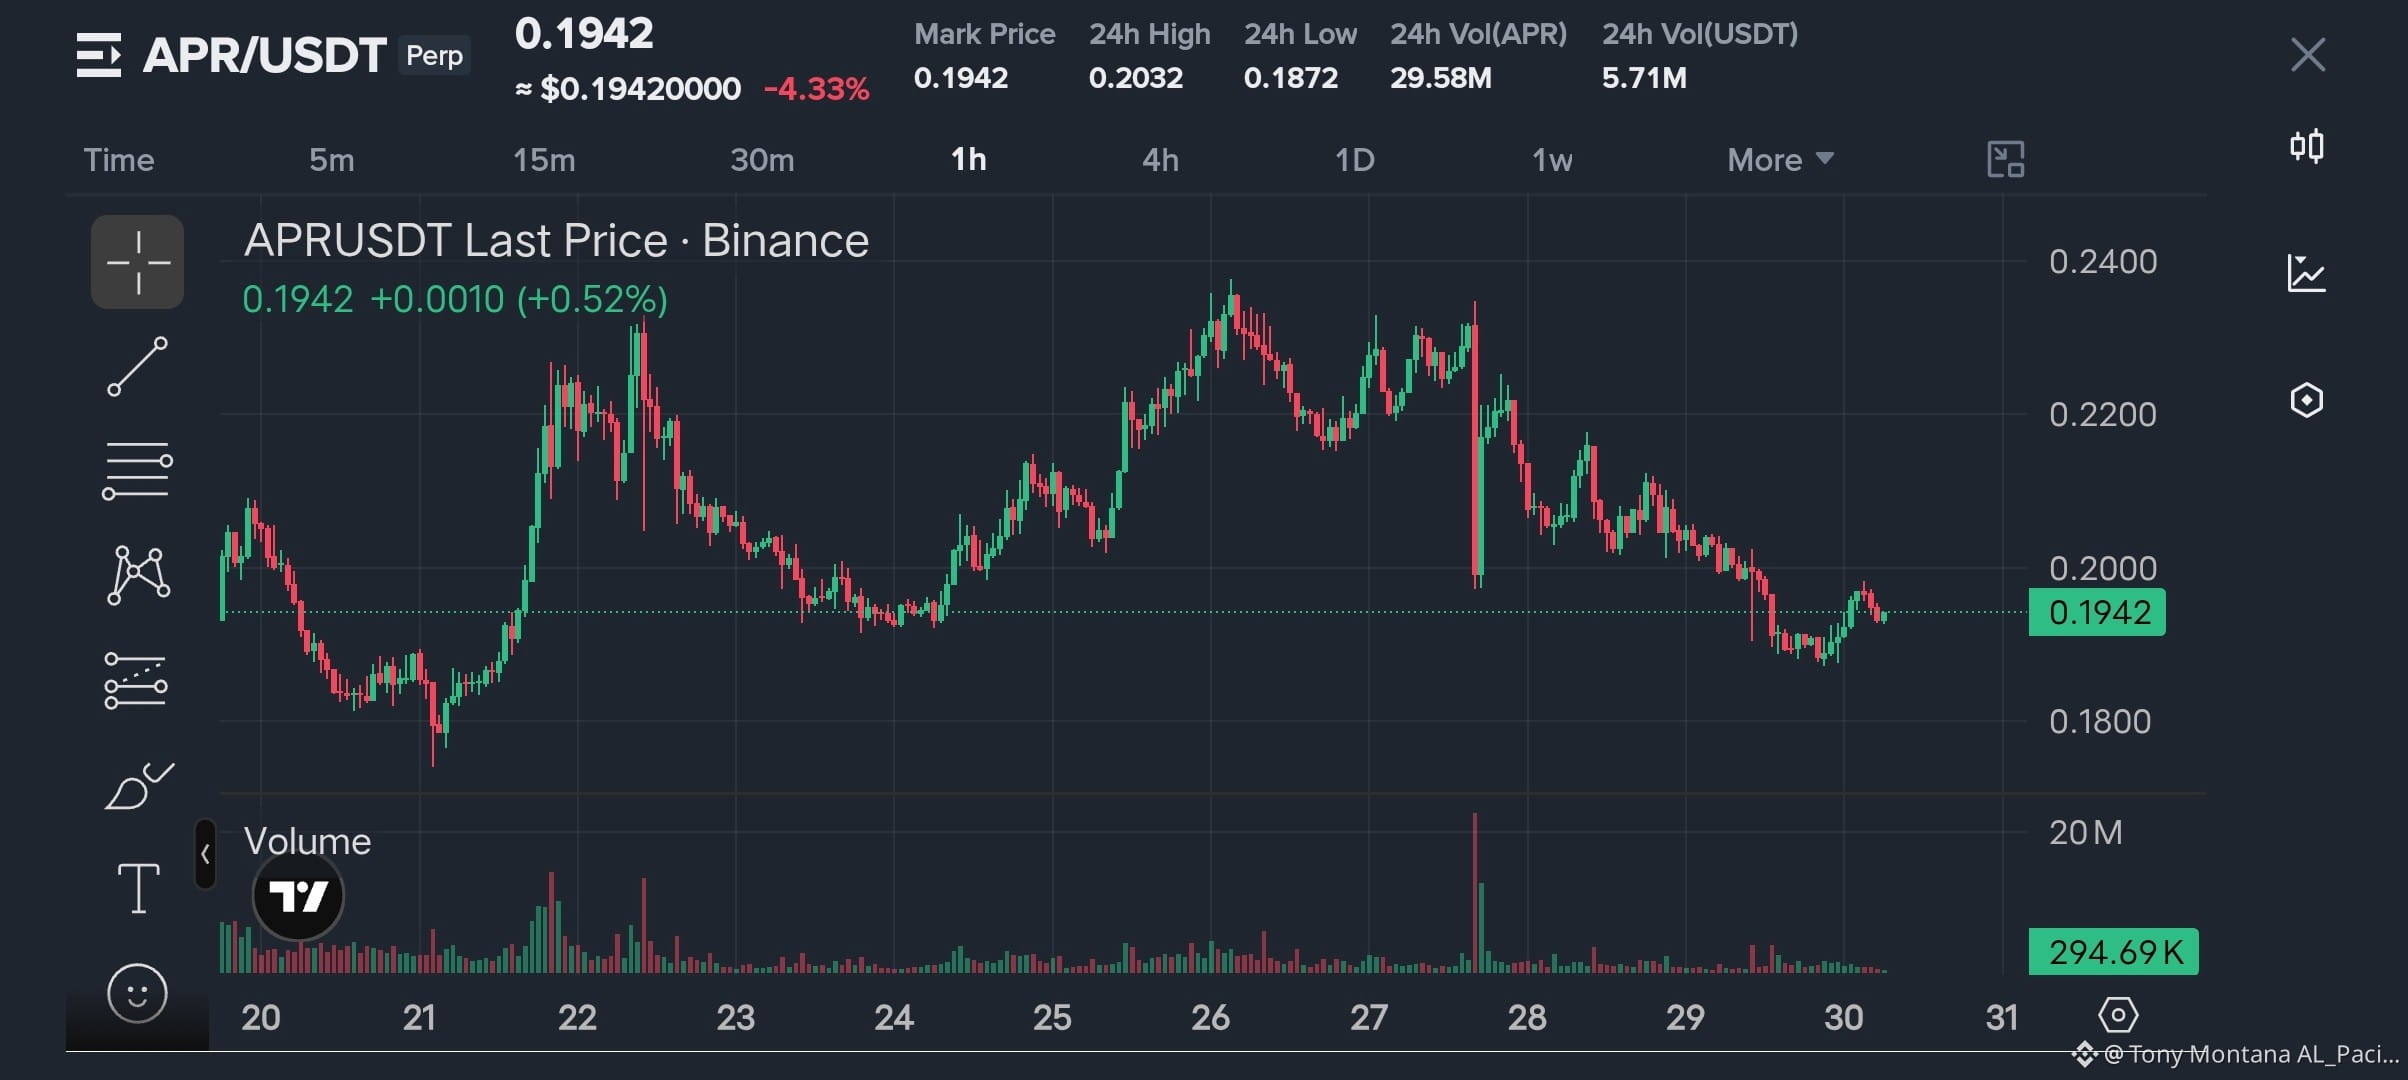Switch to the 15m interval
The image size is (2408, 1080).
(x=544, y=160)
